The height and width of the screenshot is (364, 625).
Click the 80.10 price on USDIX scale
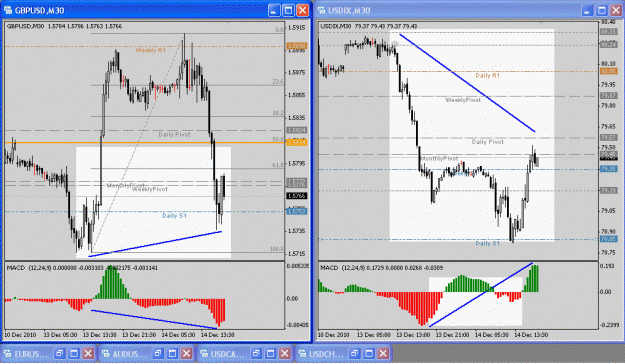609,64
